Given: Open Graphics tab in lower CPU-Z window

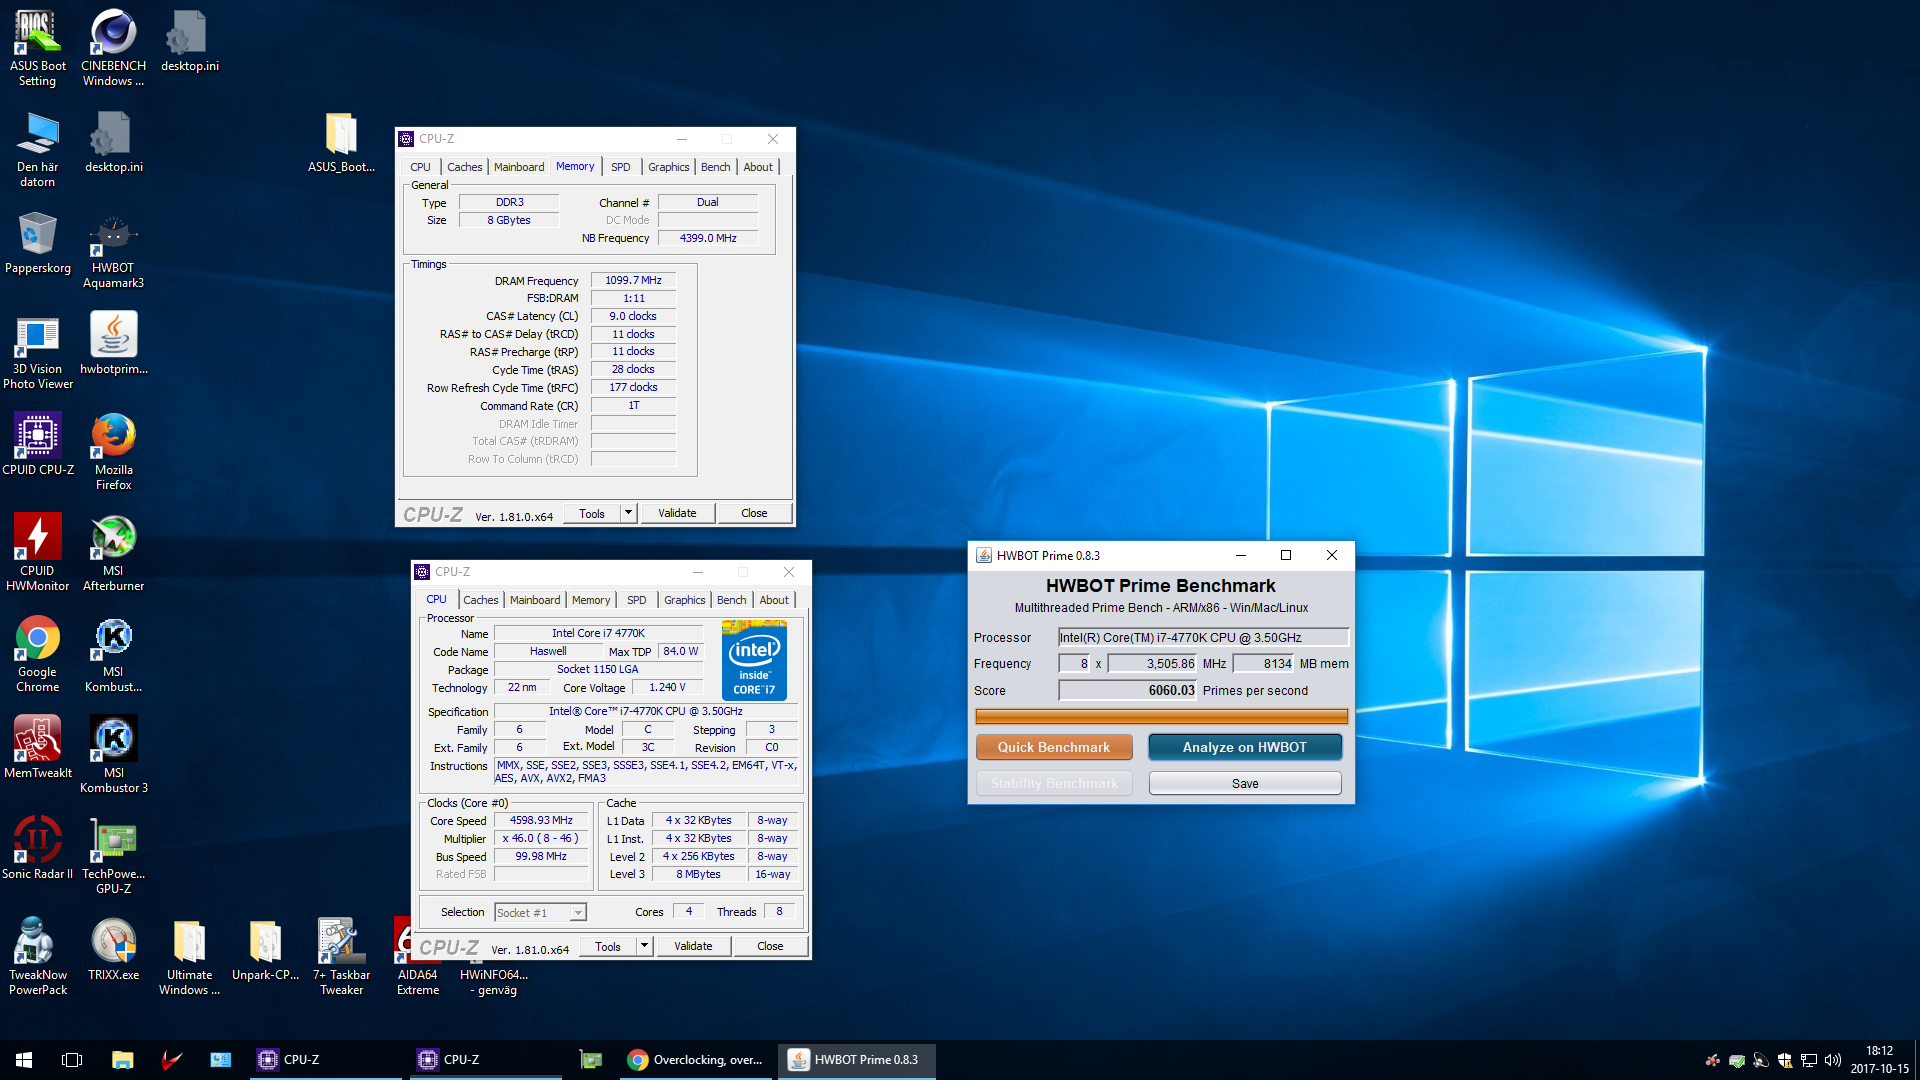Looking at the screenshot, I should pos(684,600).
